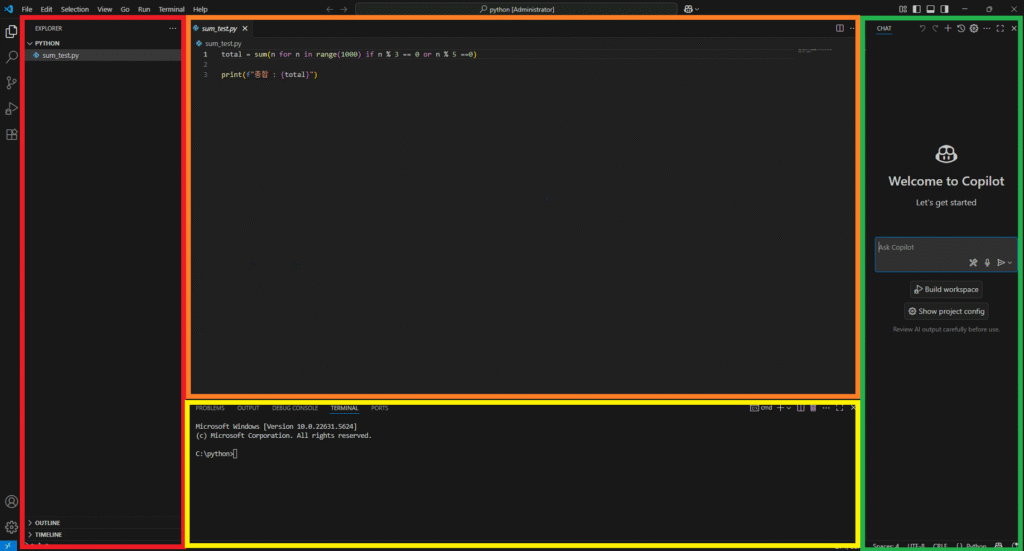Image resolution: width=1024 pixels, height=551 pixels.
Task: Open Copilot dropdown arrow in title bar
Action: pos(697,9)
